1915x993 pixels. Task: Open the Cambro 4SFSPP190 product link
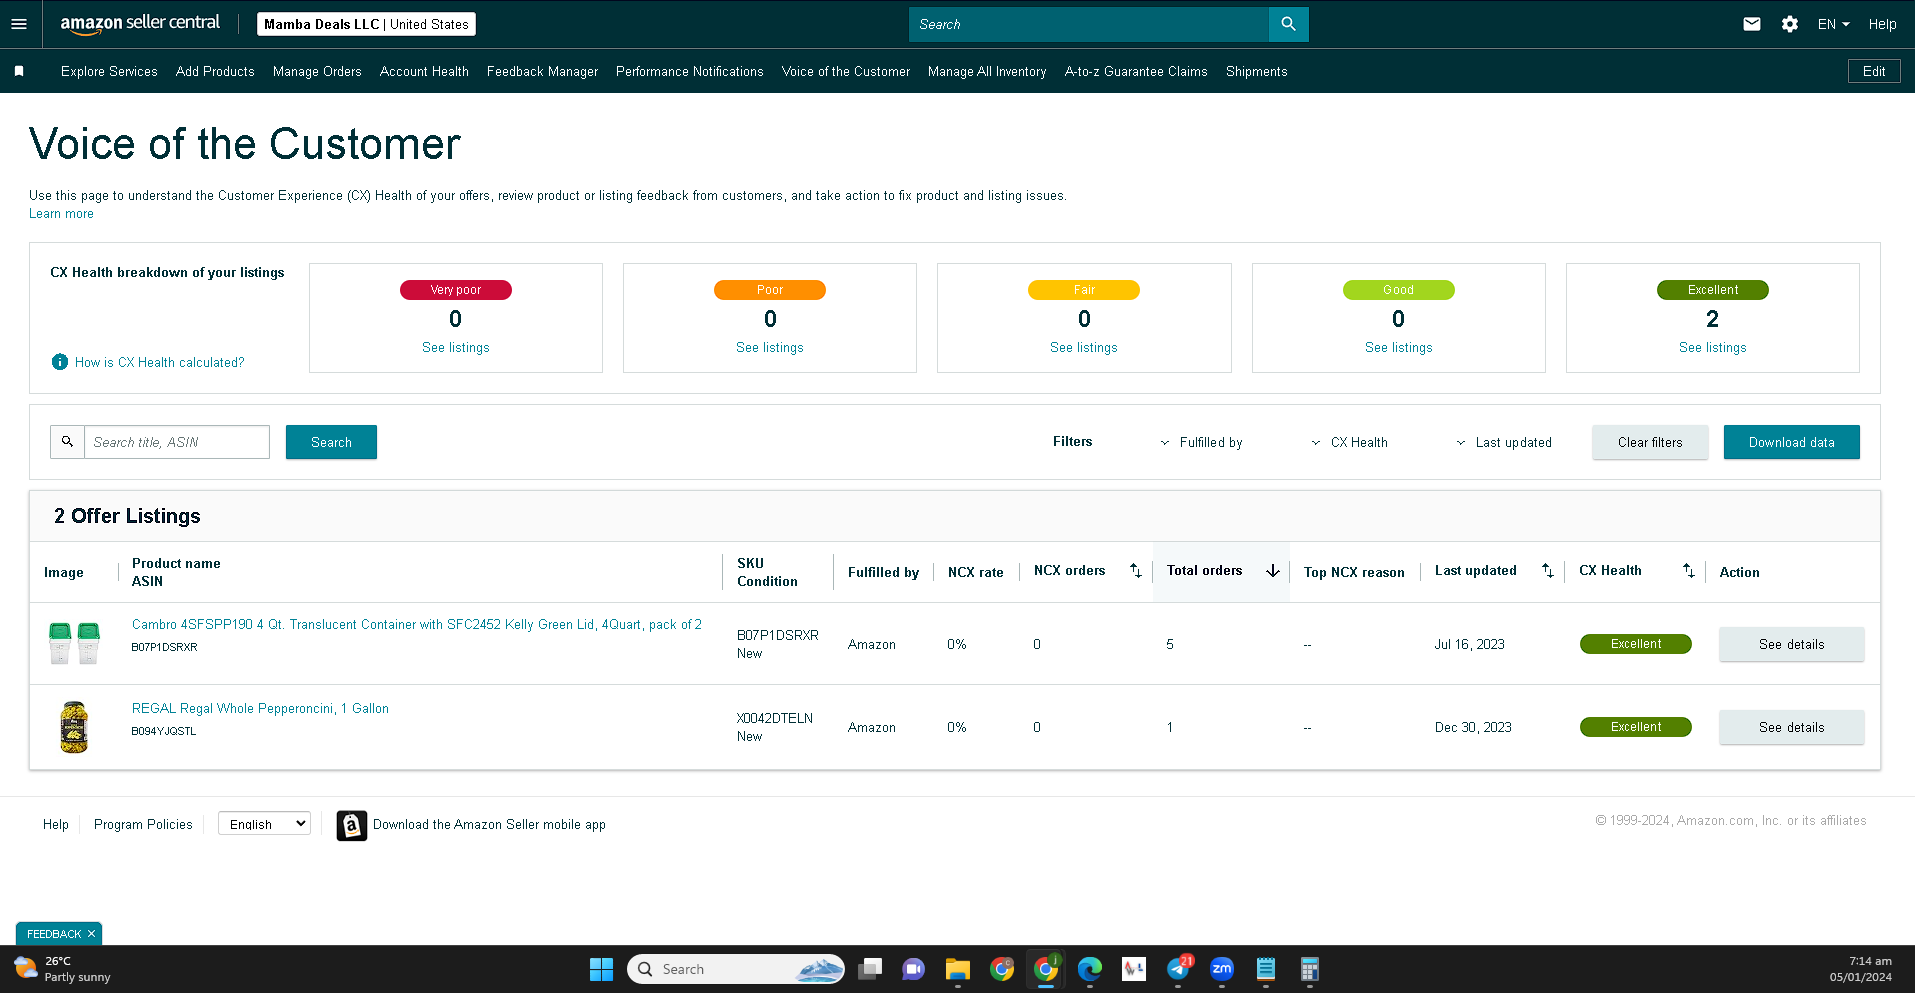click(417, 624)
